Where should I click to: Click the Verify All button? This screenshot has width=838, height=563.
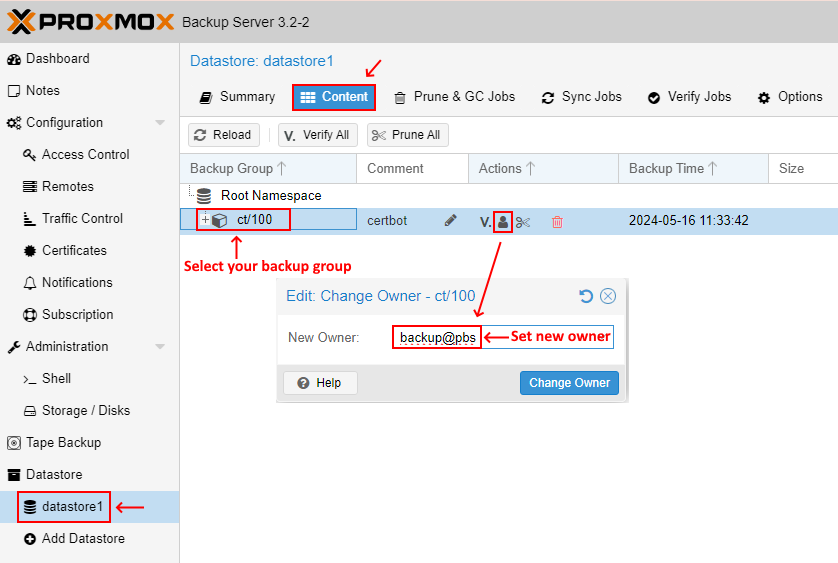[317, 135]
